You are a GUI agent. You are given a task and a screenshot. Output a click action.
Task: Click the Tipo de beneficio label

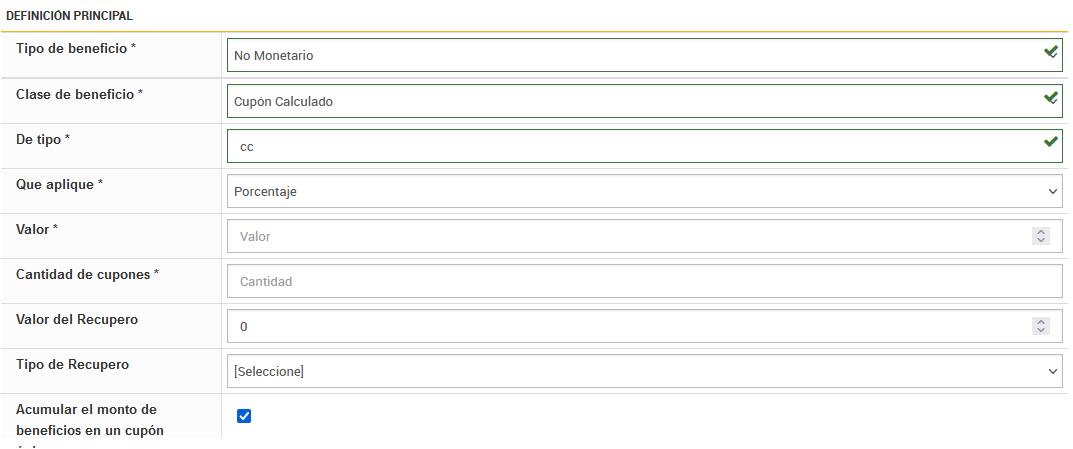[x=75, y=49]
